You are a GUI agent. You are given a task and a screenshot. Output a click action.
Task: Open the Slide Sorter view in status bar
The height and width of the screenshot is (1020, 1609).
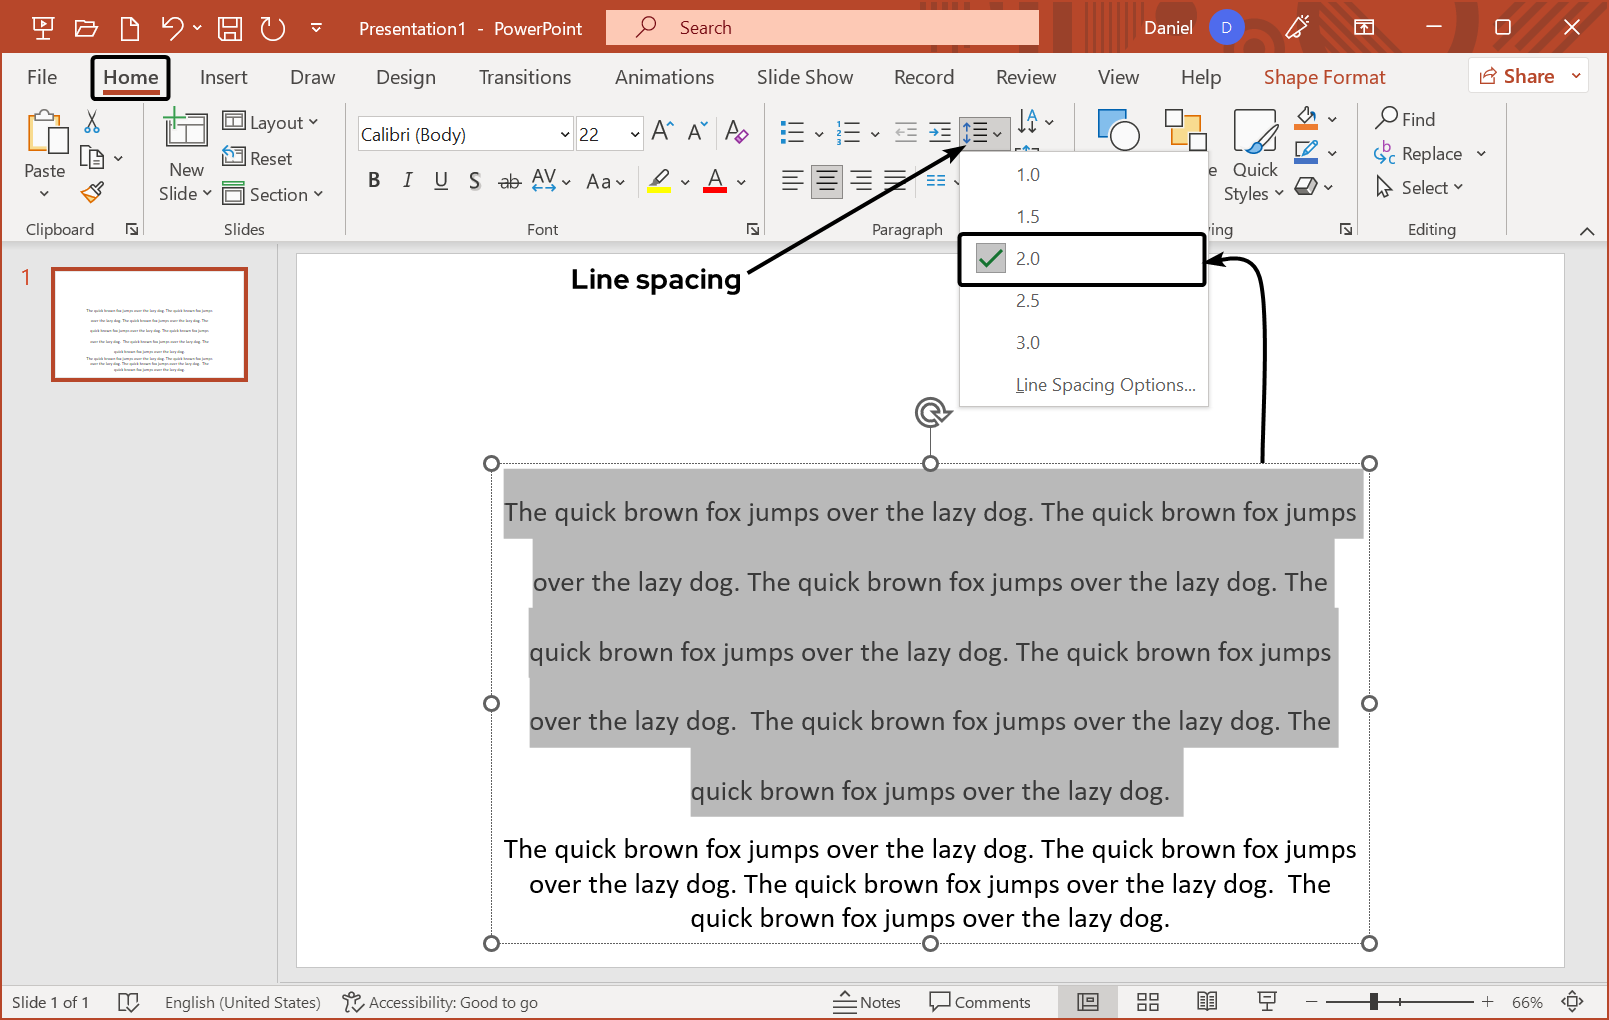(1147, 1001)
